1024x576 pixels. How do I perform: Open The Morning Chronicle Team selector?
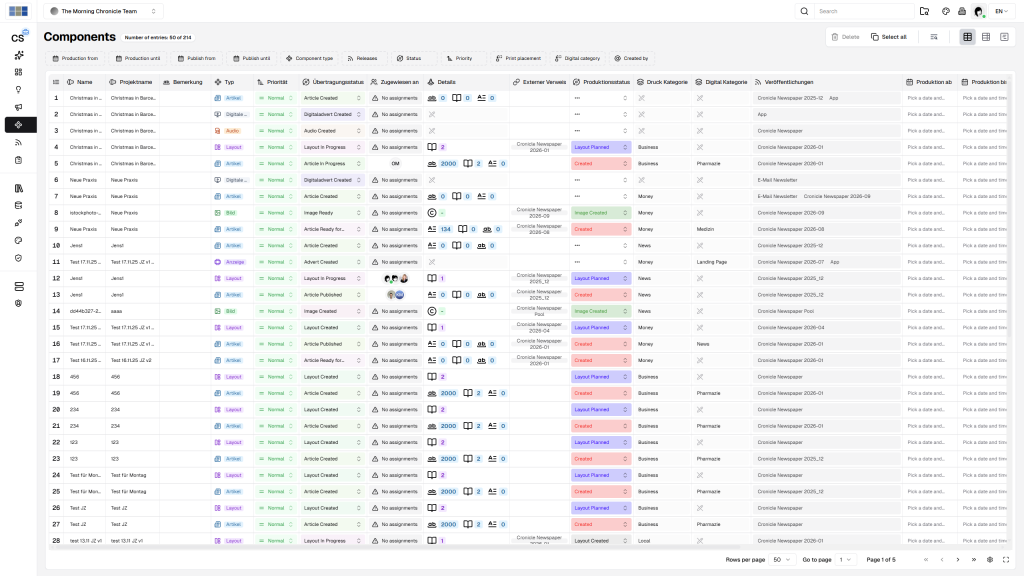pos(104,11)
